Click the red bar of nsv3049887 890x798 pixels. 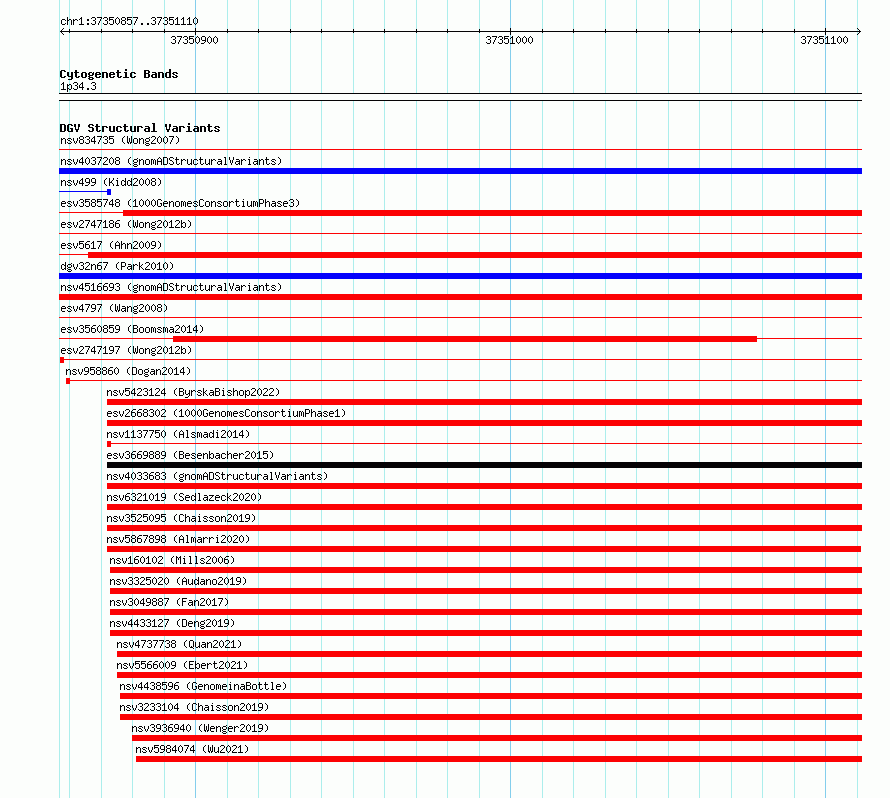pyautogui.click(x=486, y=612)
